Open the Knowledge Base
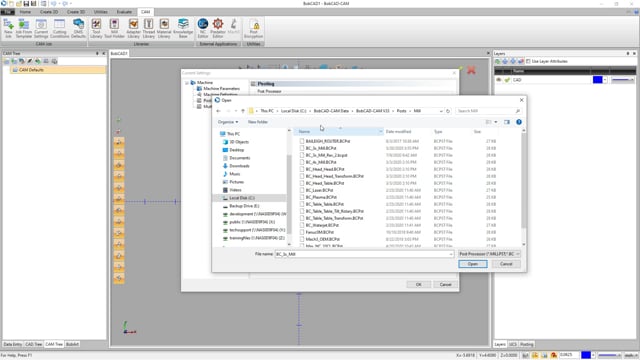Viewport: 640px width, 360px height. (183, 28)
